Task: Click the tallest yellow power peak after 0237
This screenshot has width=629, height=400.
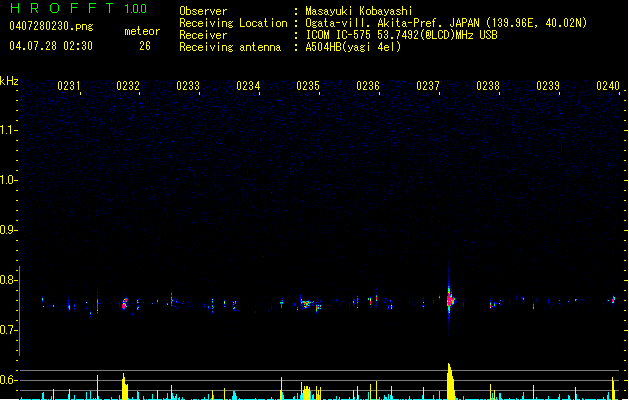Action: coord(450,381)
